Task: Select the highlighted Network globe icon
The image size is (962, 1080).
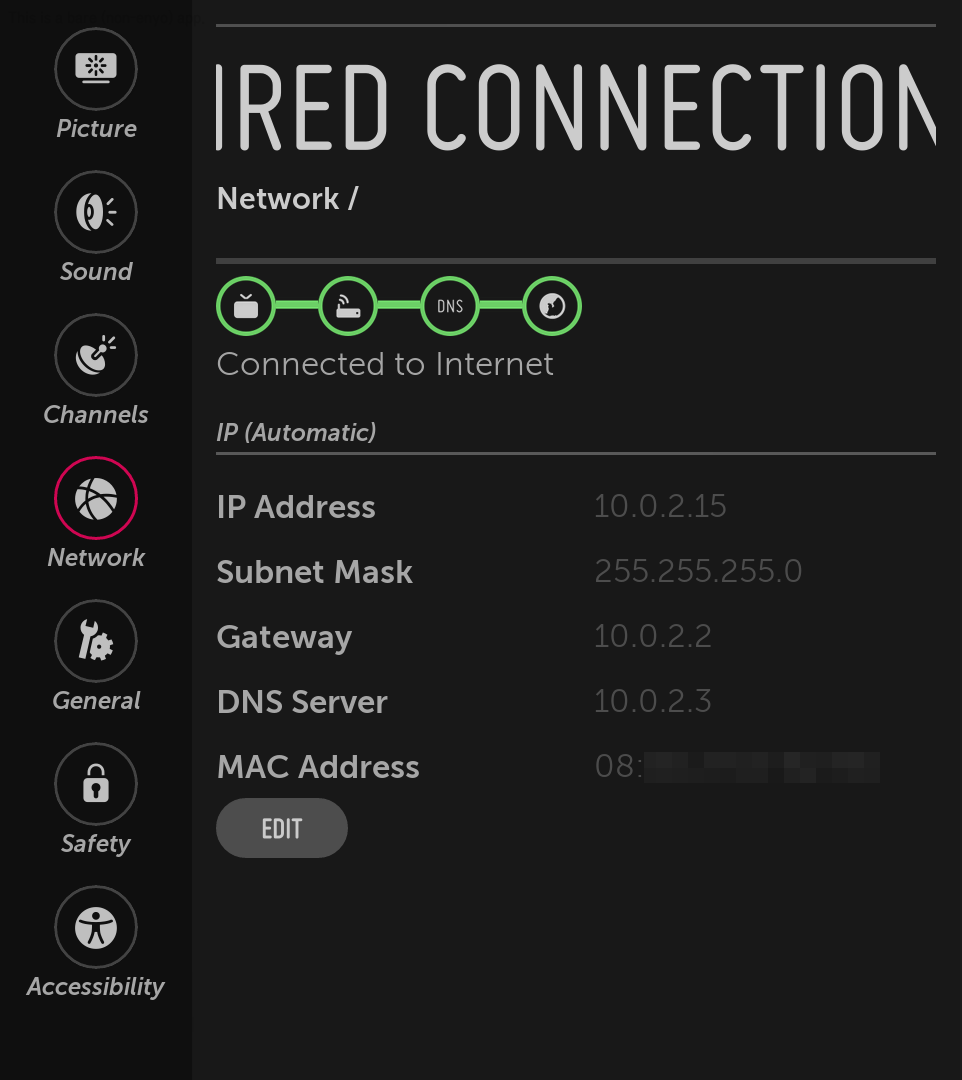Action: click(x=95, y=497)
